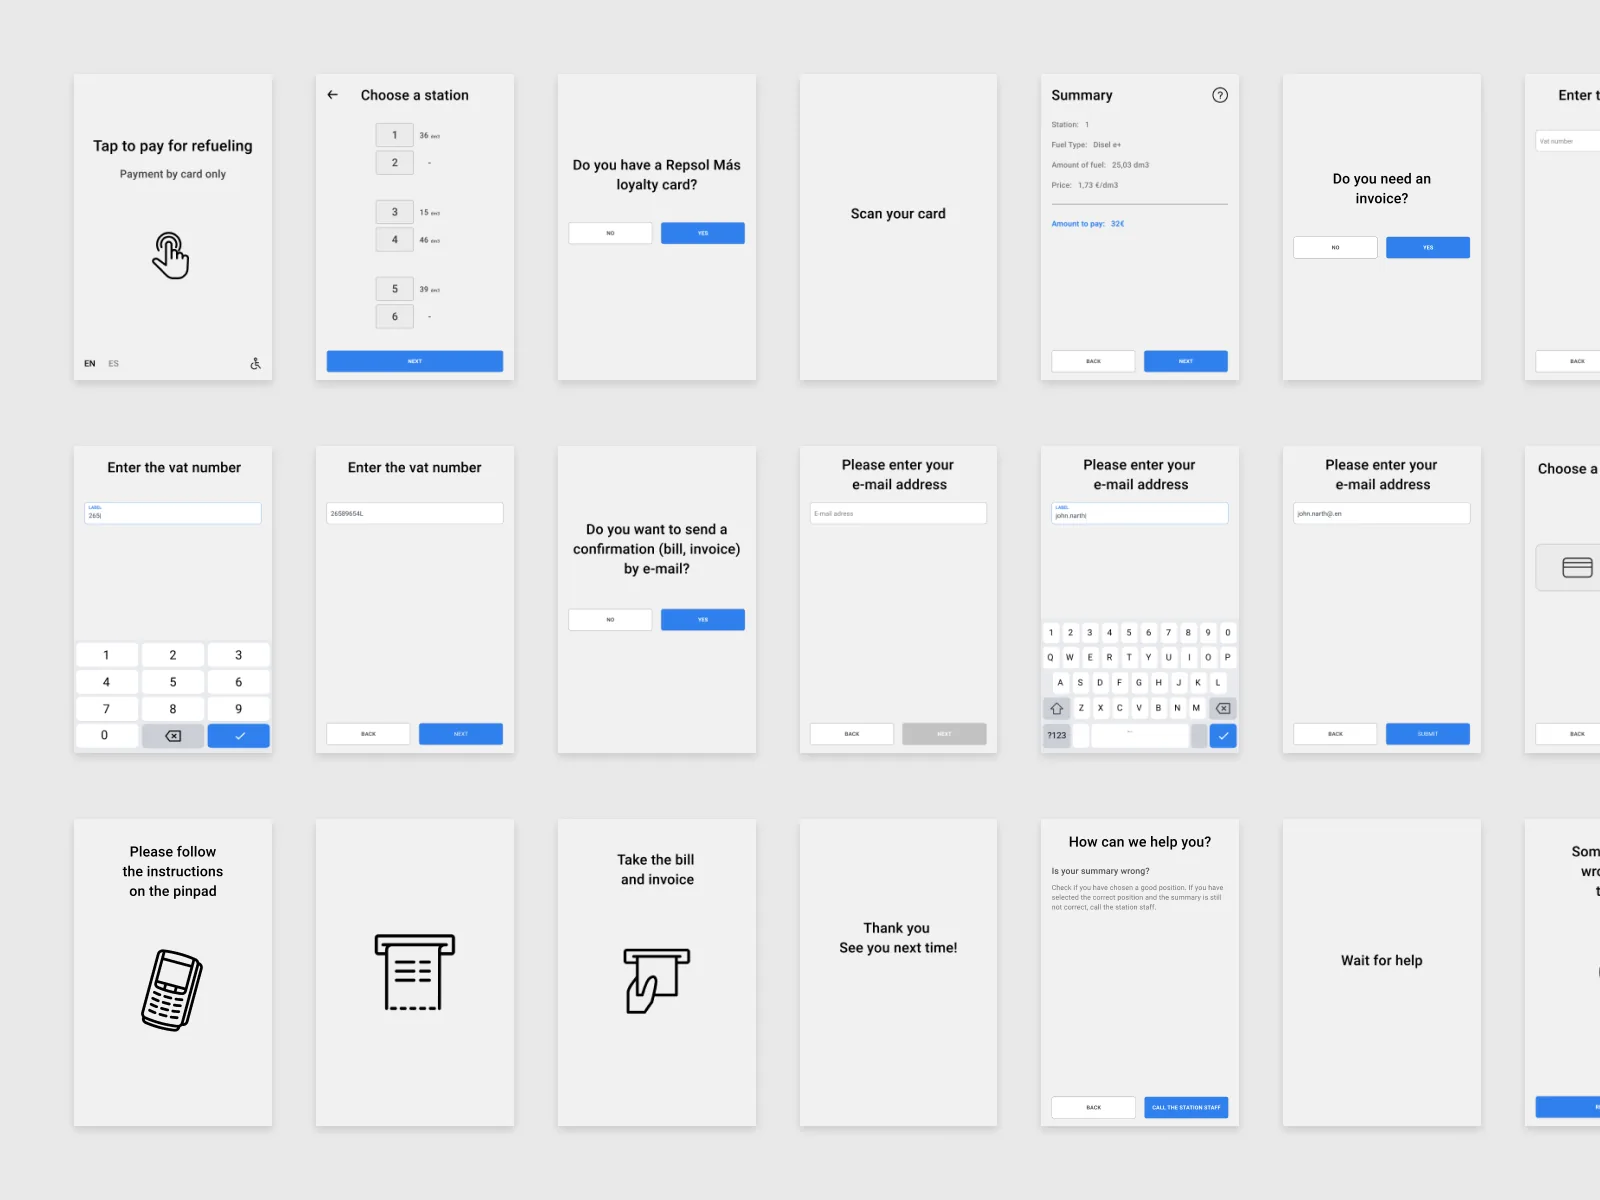
Task: Tap key 9 on the numeric vat keypad
Action: click(239, 709)
